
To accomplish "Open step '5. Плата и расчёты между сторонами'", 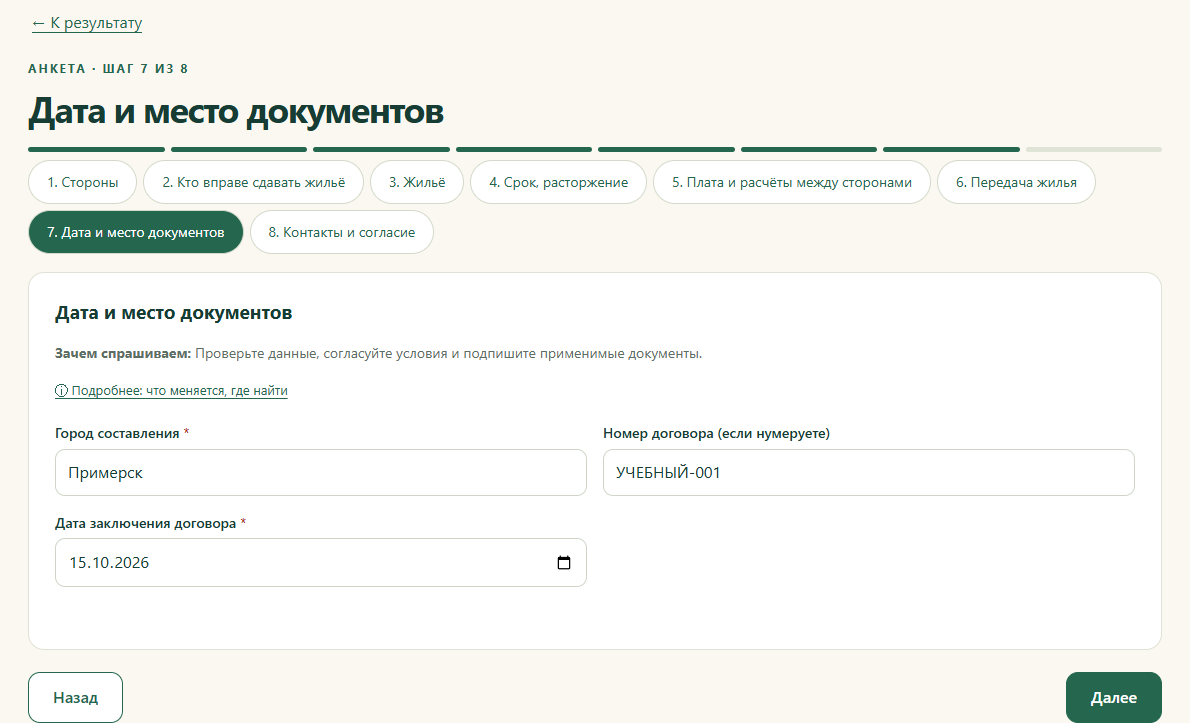I will 792,182.
